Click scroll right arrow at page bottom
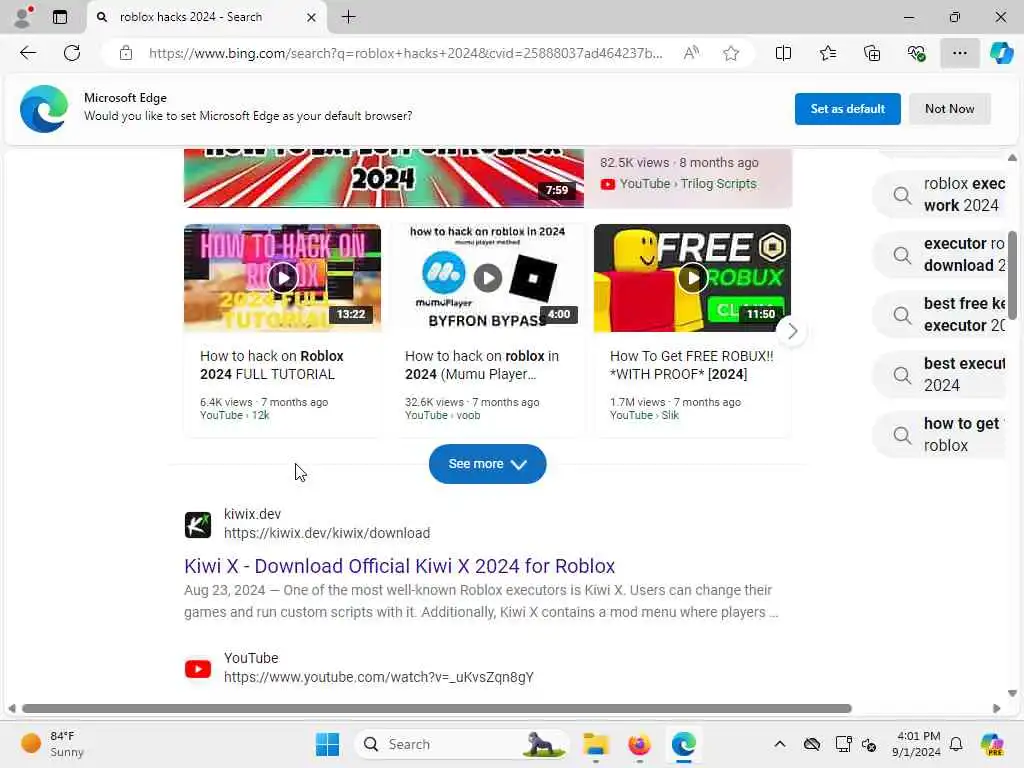Screen dimensions: 1024x768 click(997, 709)
